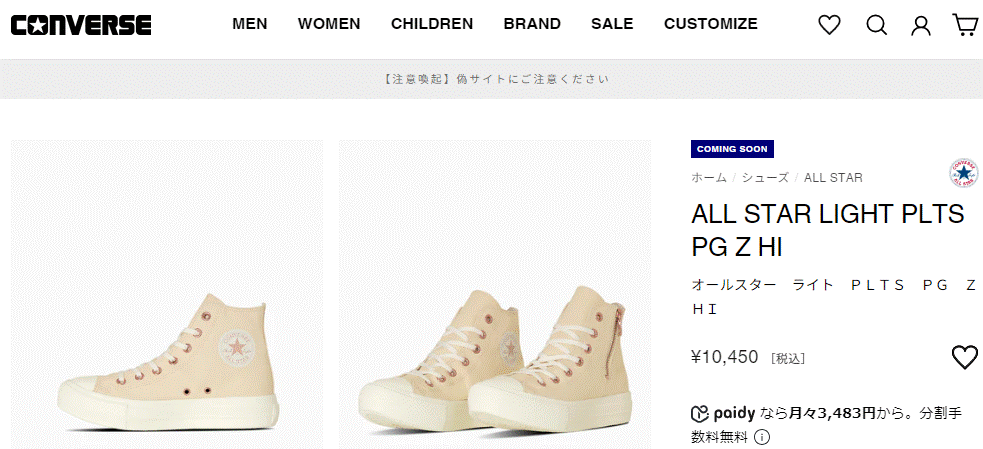Open the user account icon
The image size is (983, 449).
point(921,25)
